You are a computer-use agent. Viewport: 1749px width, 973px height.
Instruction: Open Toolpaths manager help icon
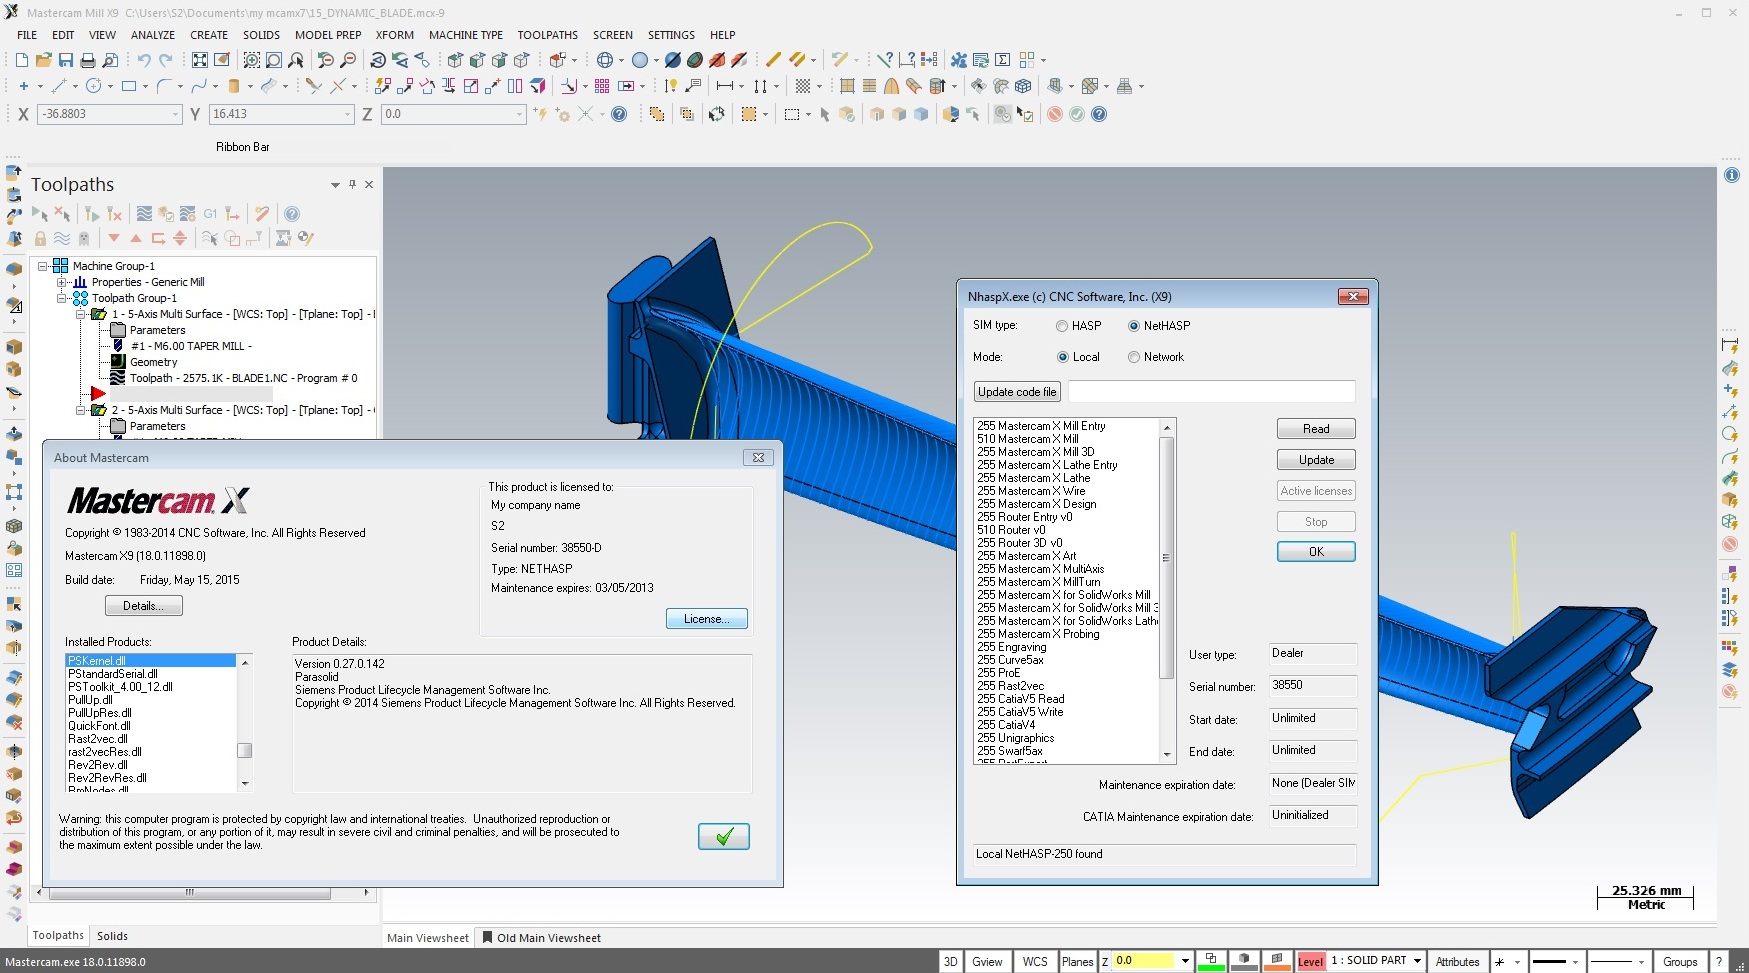[292, 214]
